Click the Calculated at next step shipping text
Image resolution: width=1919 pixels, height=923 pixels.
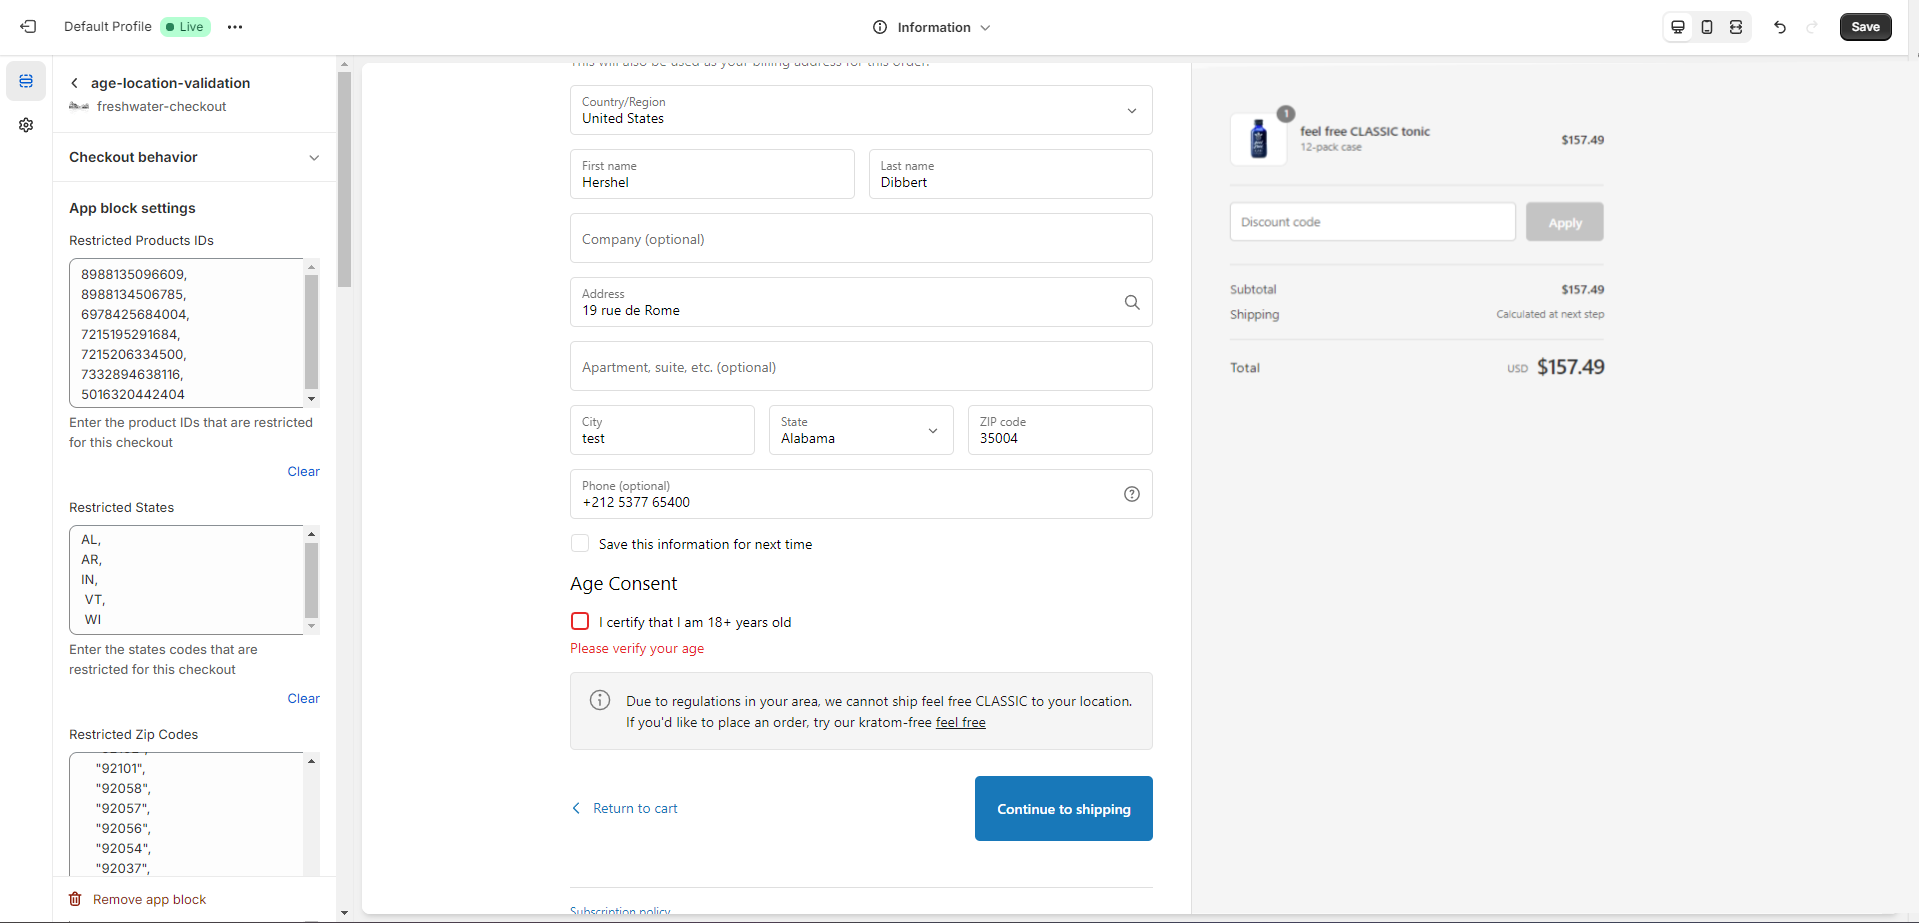coord(1550,314)
